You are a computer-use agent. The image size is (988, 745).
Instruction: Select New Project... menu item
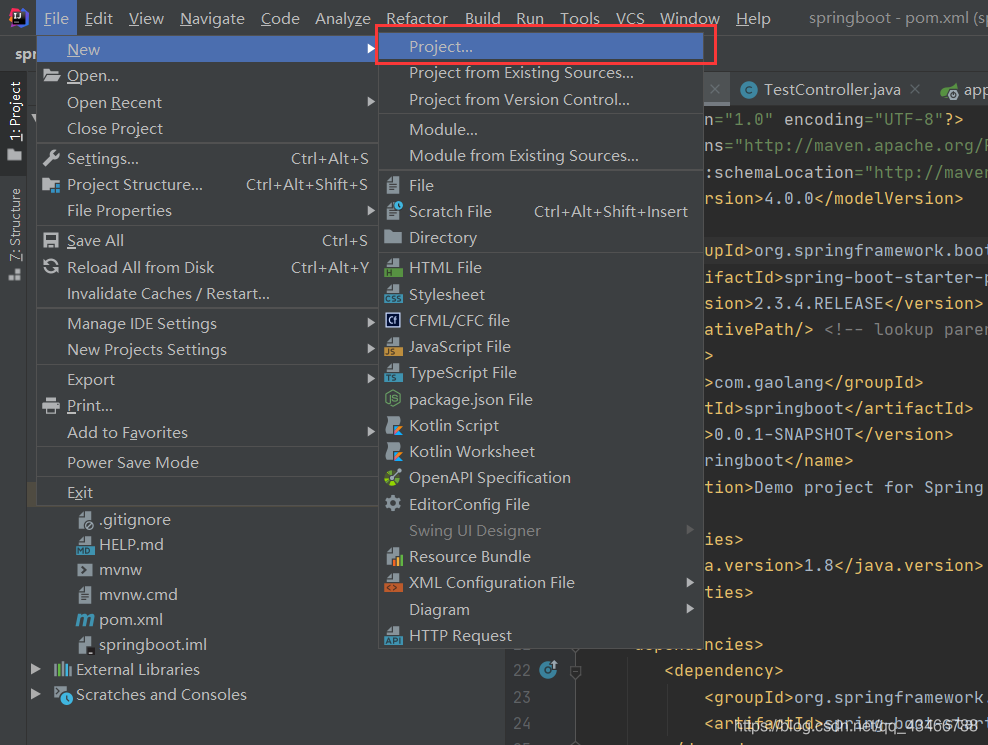(x=541, y=47)
